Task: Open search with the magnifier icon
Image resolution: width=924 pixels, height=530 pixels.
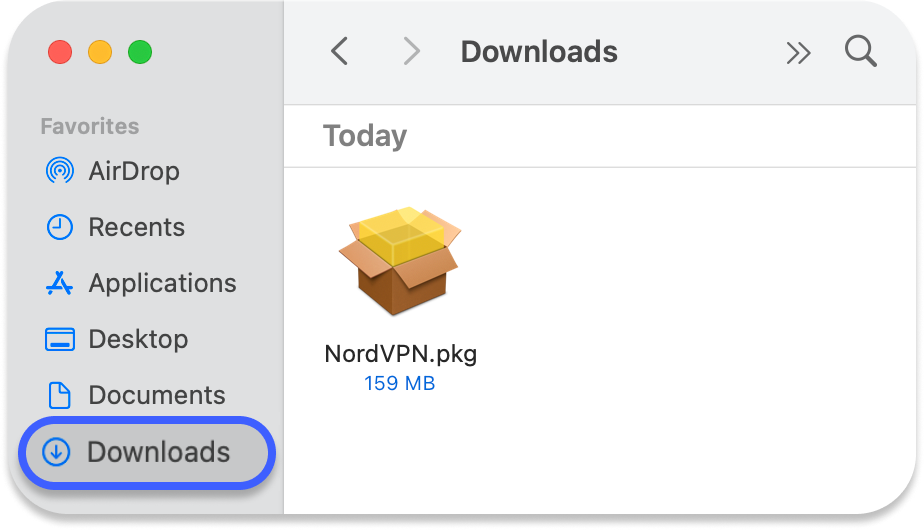Action: (x=860, y=51)
